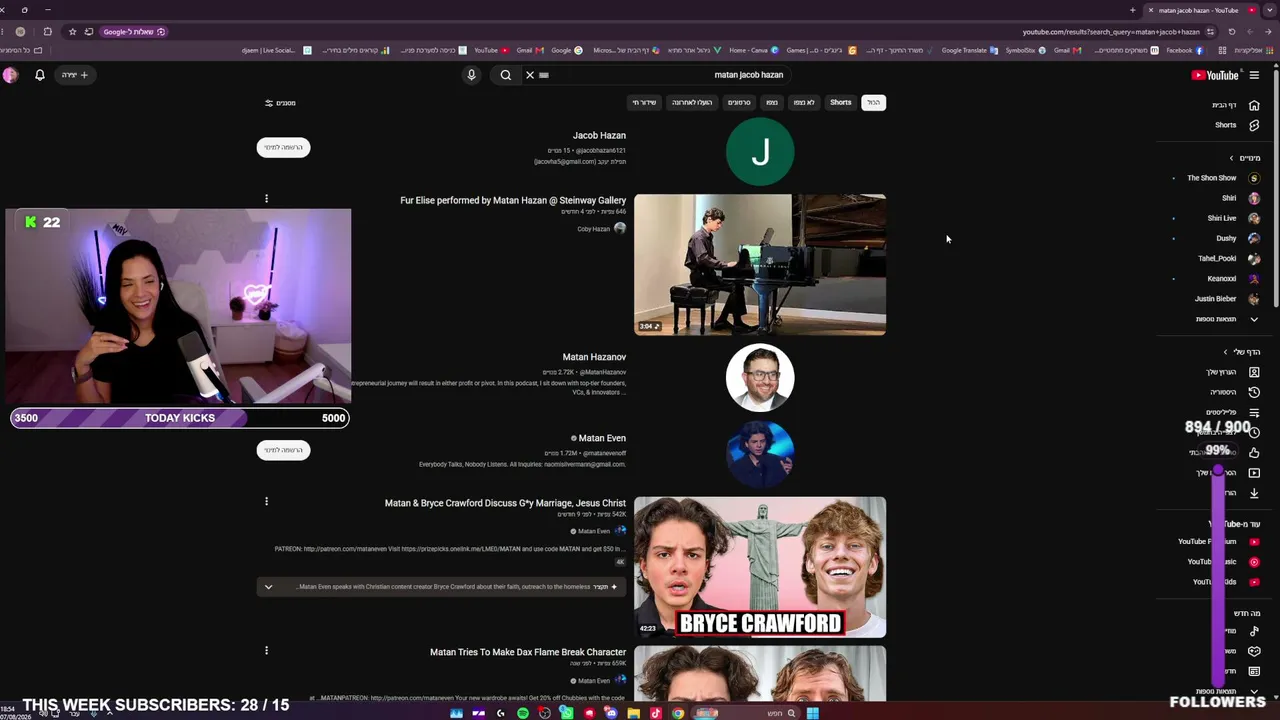This screenshot has height=720, width=1280.
Task: Select the 'סרטונים' filter chip
Action: 739,102
